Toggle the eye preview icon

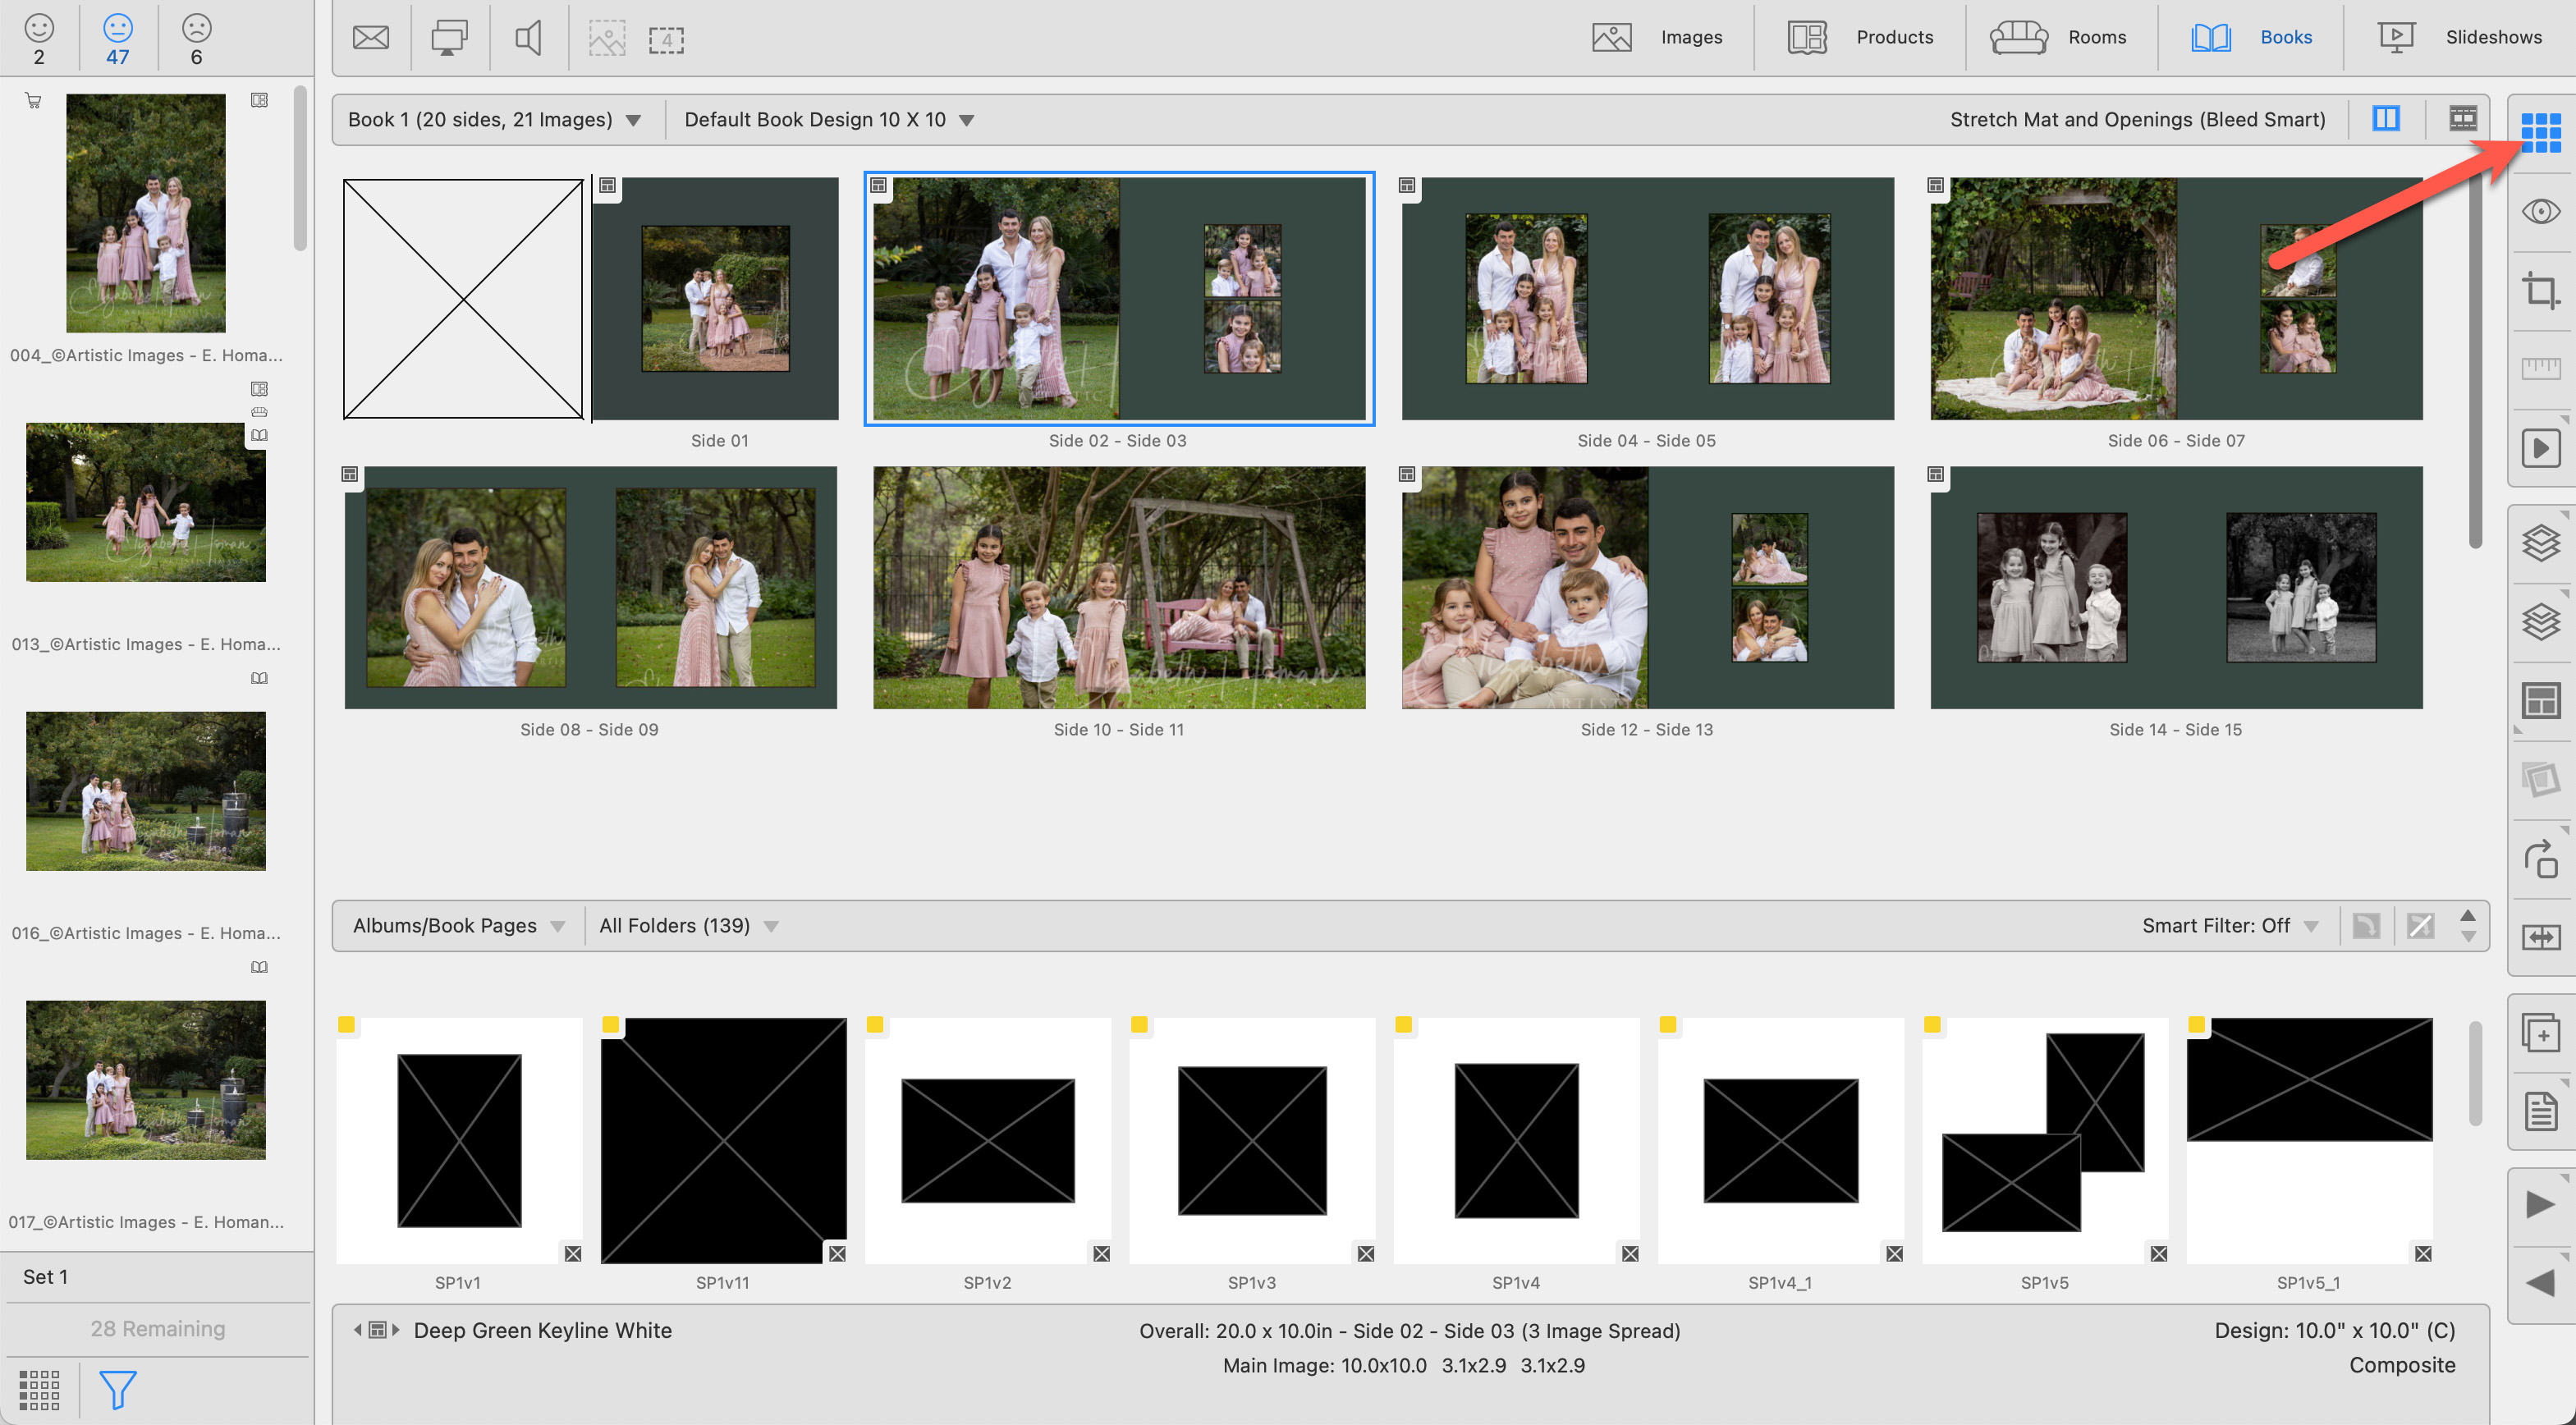tap(2539, 211)
